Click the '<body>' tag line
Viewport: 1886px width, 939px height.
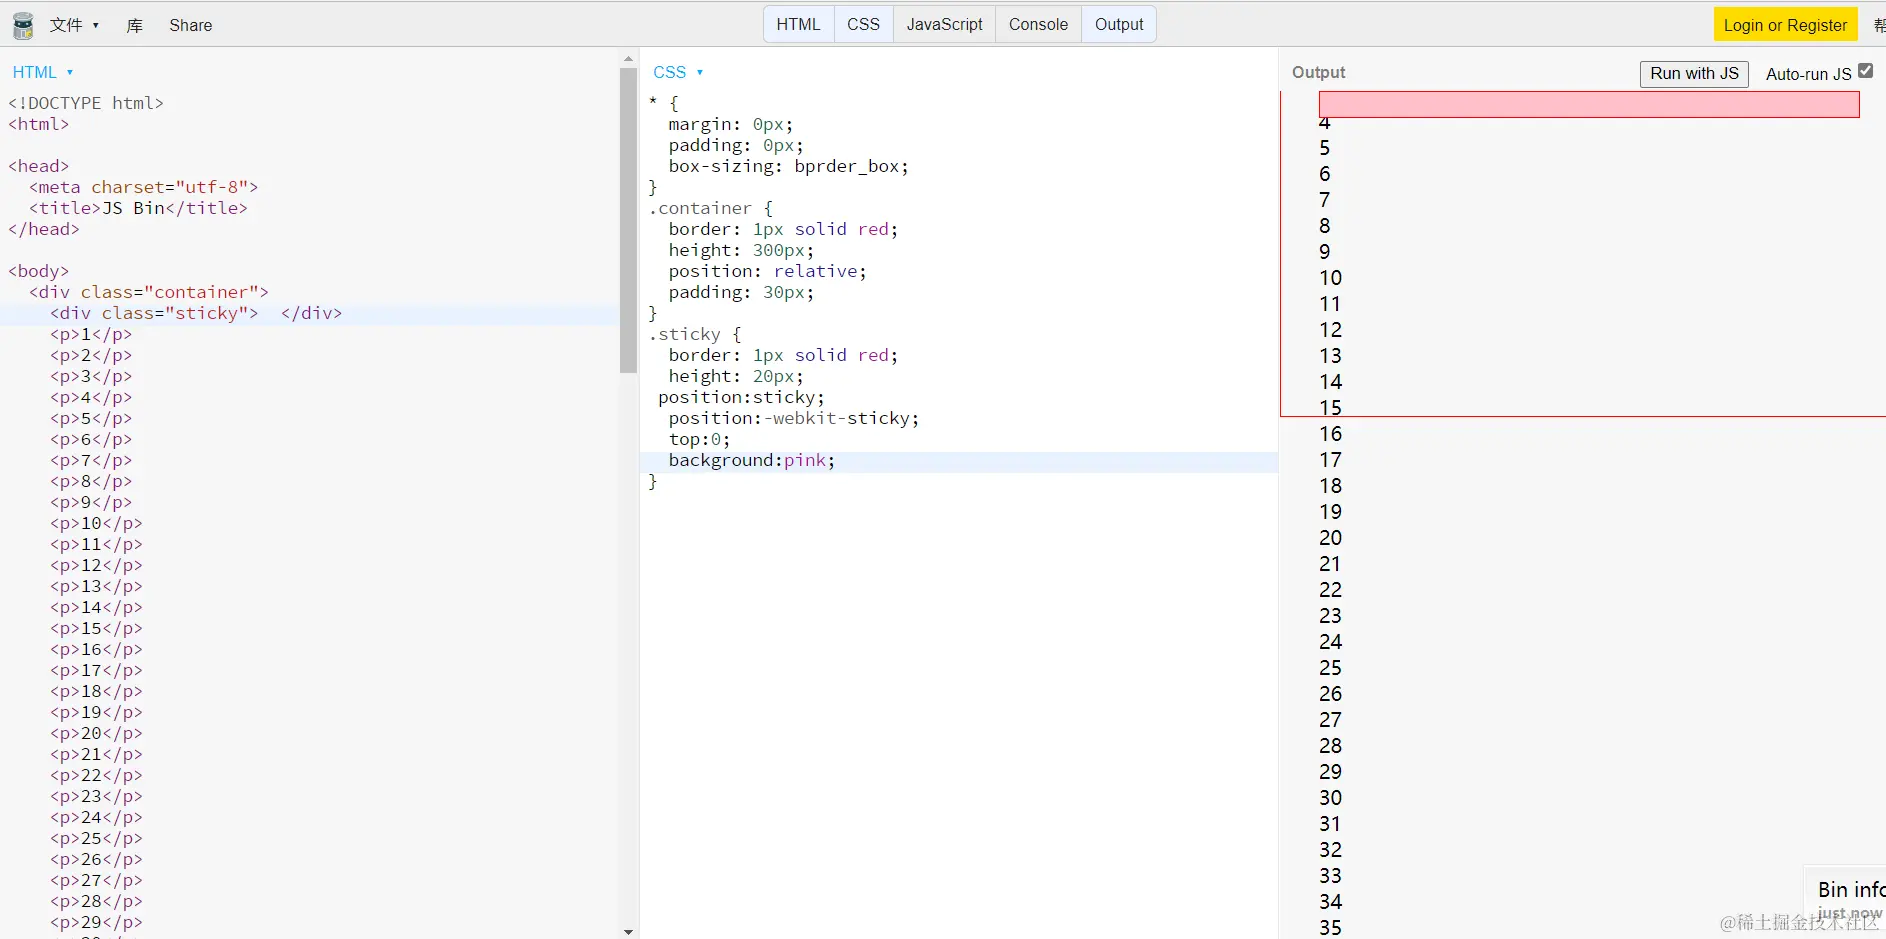click(x=39, y=272)
